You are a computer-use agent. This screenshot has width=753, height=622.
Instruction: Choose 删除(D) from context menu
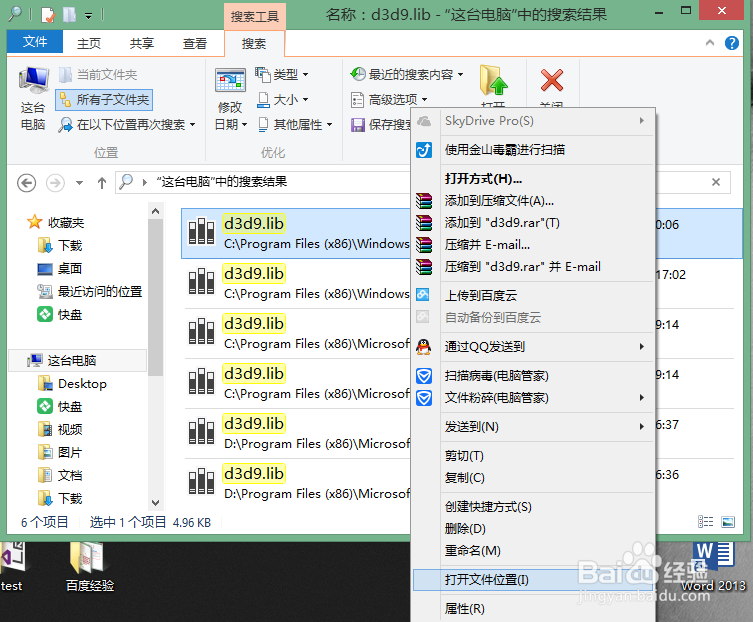pyautogui.click(x=533, y=529)
